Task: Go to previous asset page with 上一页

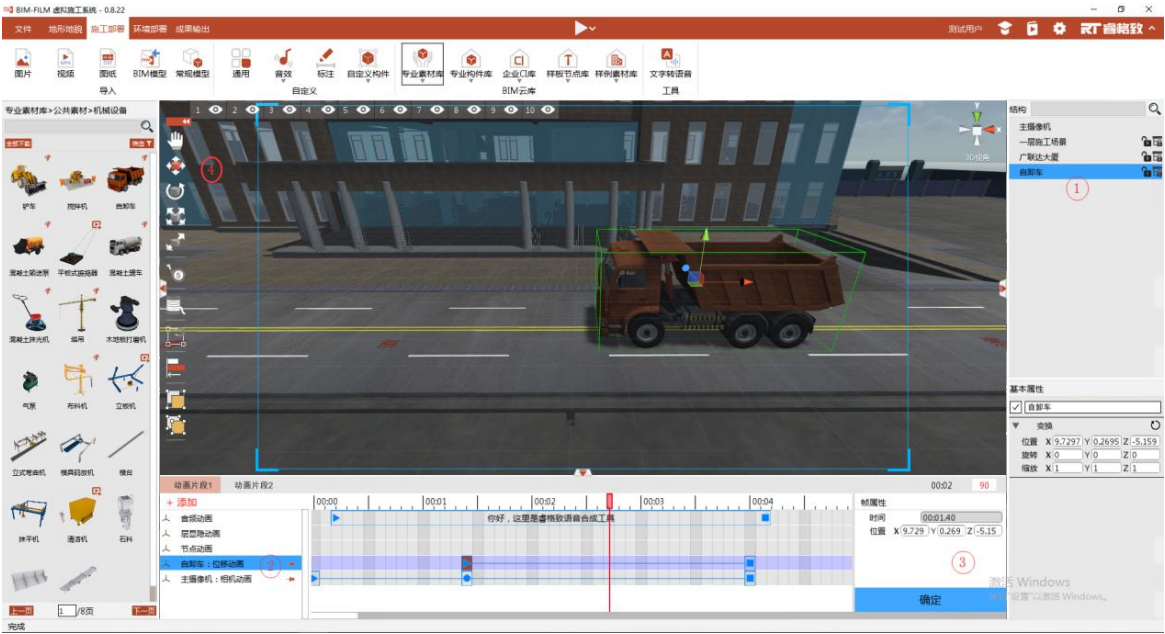Action: click(x=21, y=611)
